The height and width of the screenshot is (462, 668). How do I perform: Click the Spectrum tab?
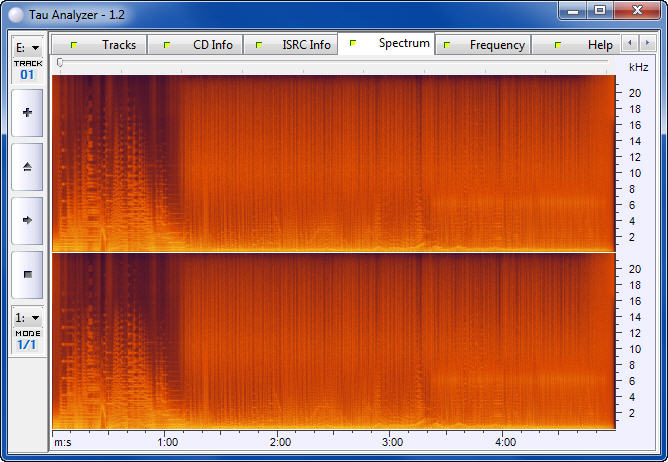point(391,44)
